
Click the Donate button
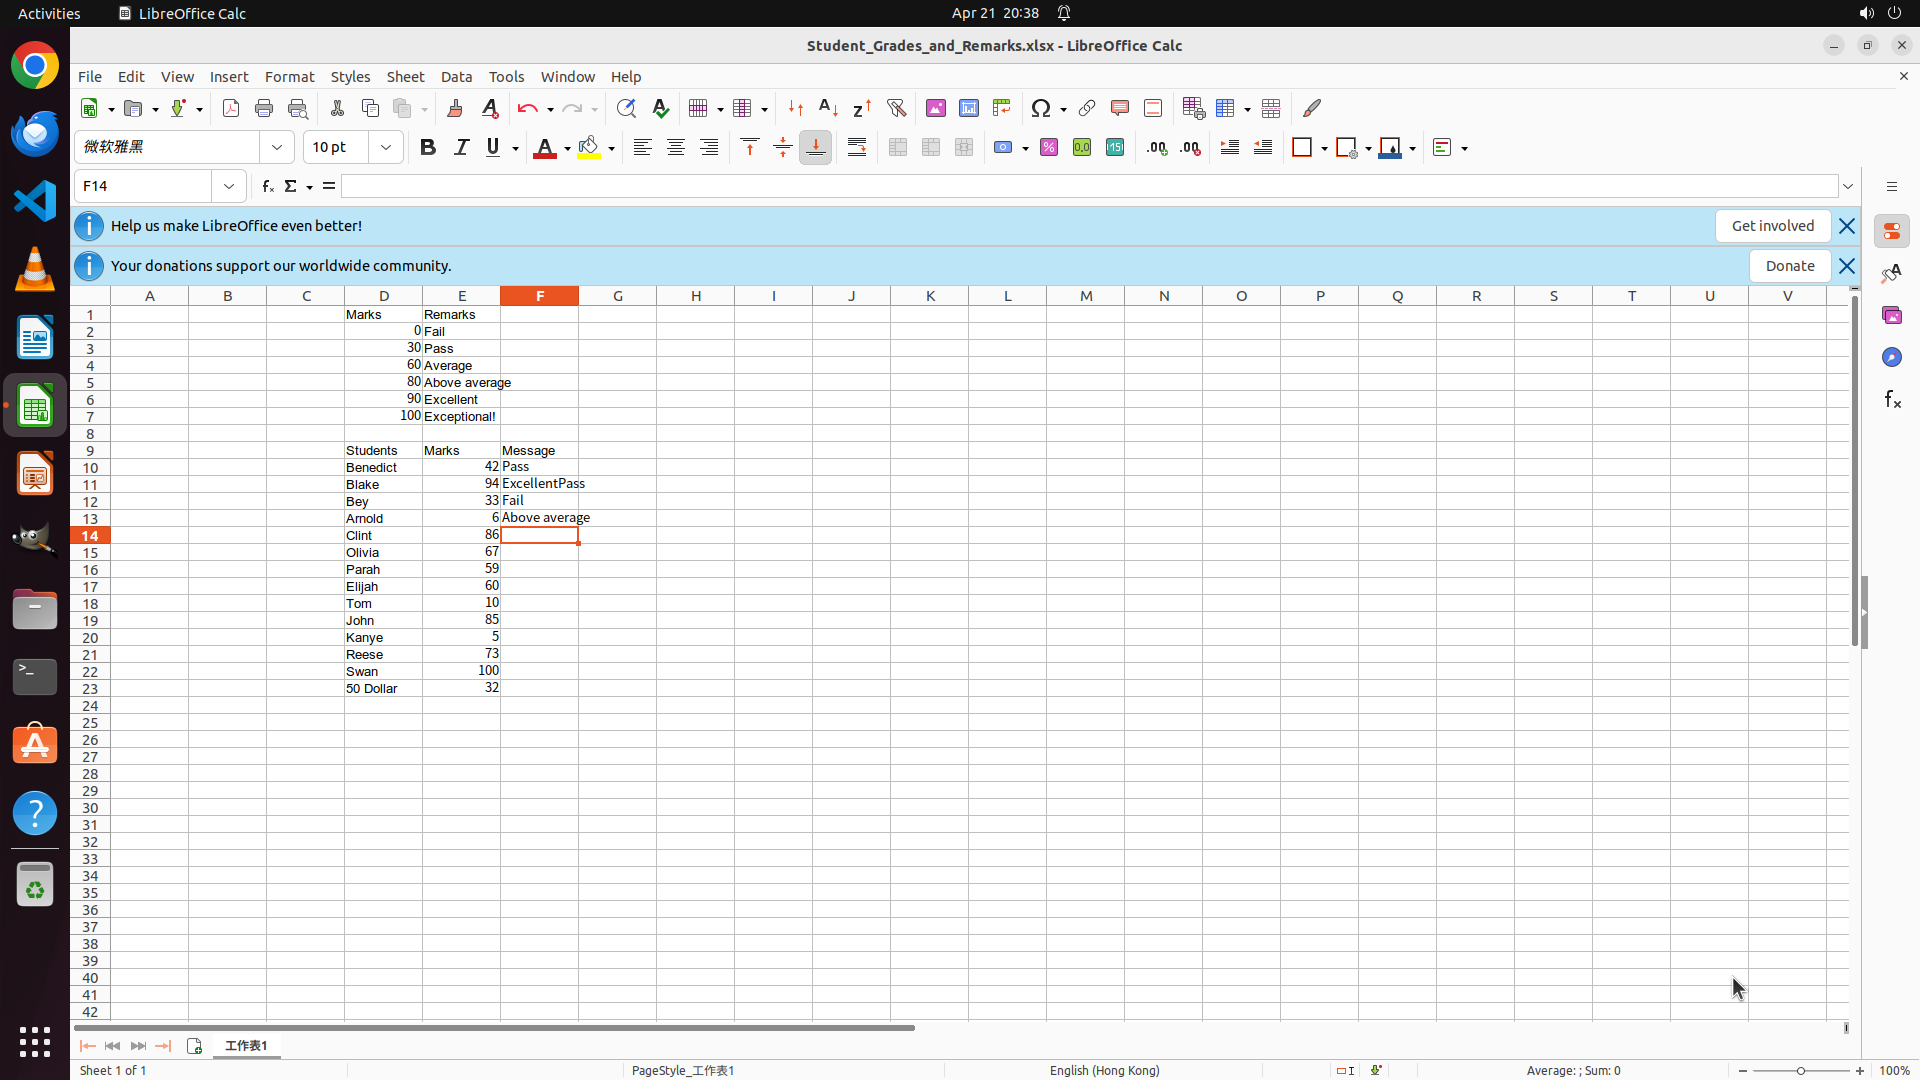pyautogui.click(x=1789, y=266)
